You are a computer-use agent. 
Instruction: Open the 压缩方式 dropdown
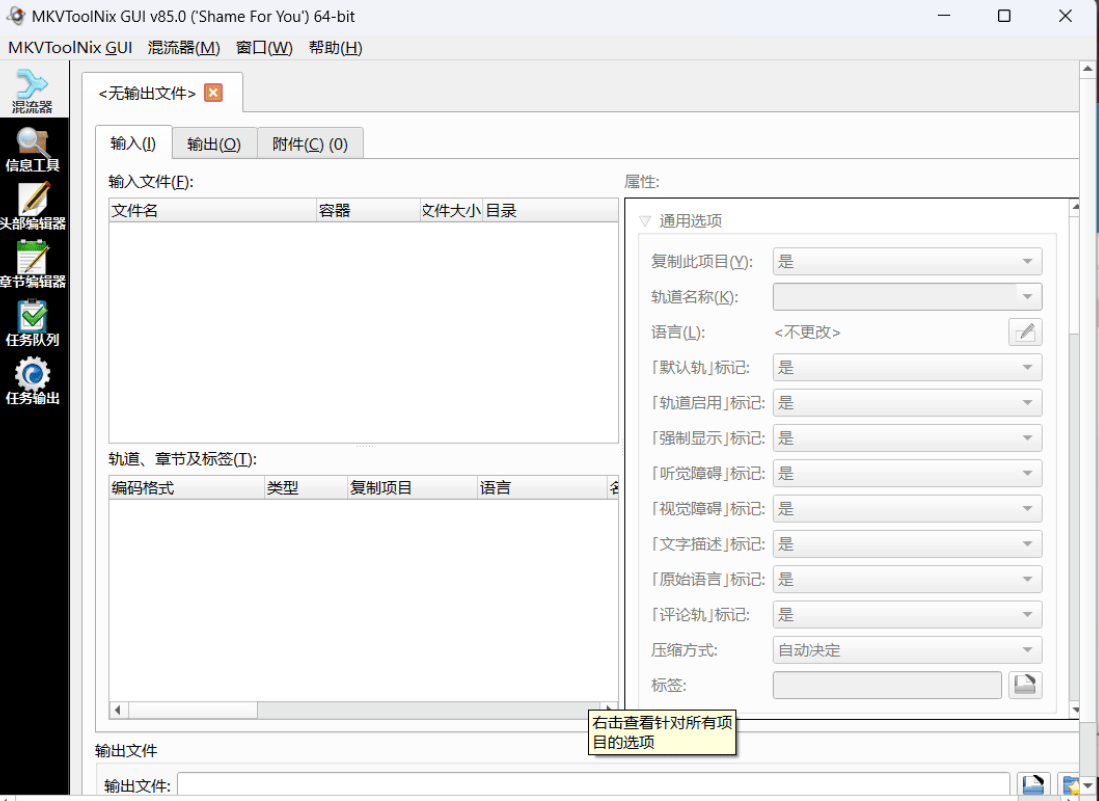click(907, 650)
